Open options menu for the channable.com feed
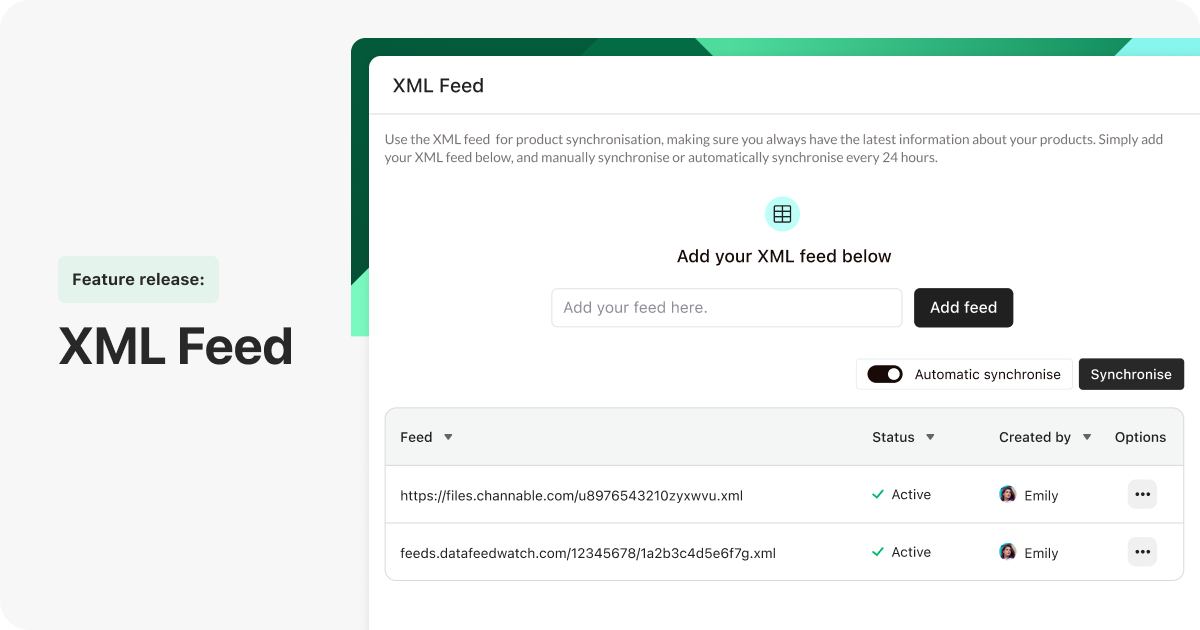This screenshot has width=1200, height=630. tap(1142, 494)
